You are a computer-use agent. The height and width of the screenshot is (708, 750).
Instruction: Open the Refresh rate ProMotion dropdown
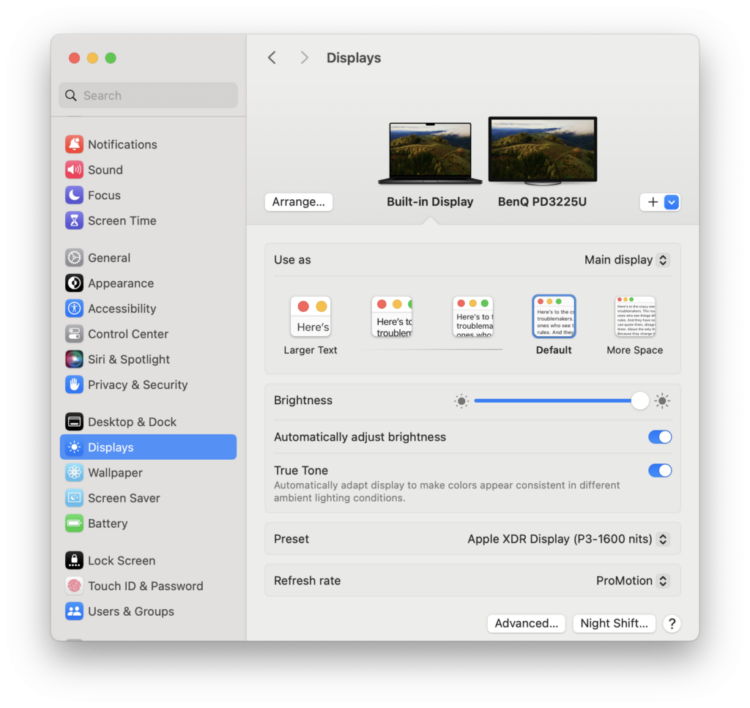tap(632, 580)
